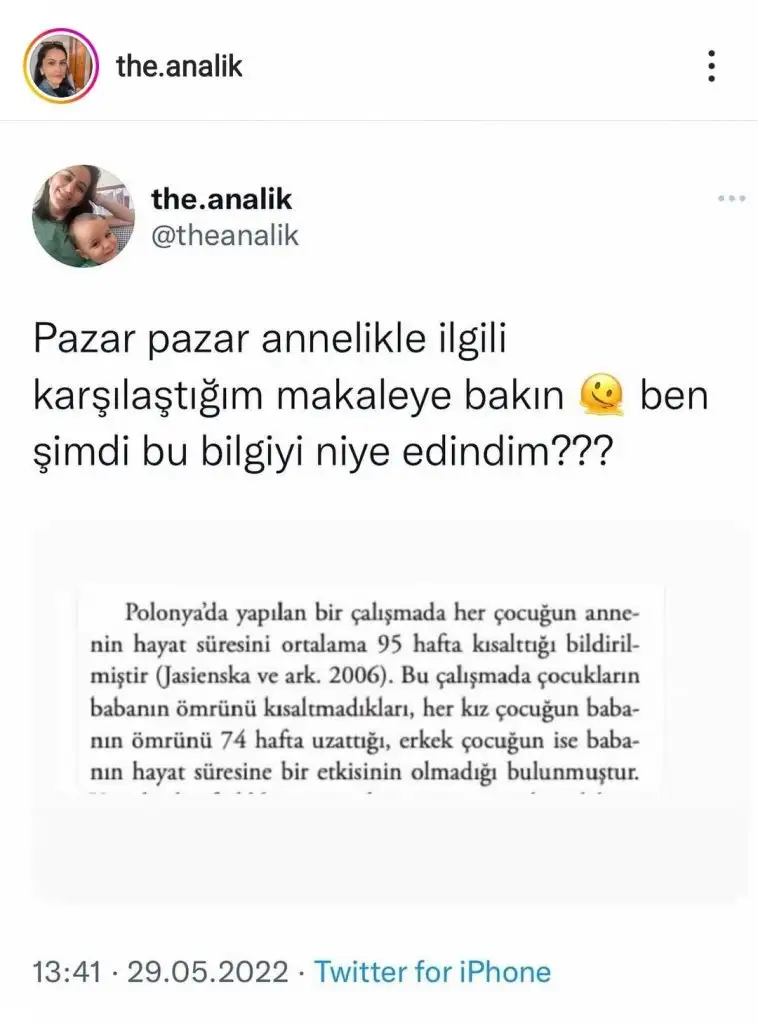Screen dimensions: 758x1024
Task: Click the word 'bulunmuştur' ending the excerpt
Action: 573,773
